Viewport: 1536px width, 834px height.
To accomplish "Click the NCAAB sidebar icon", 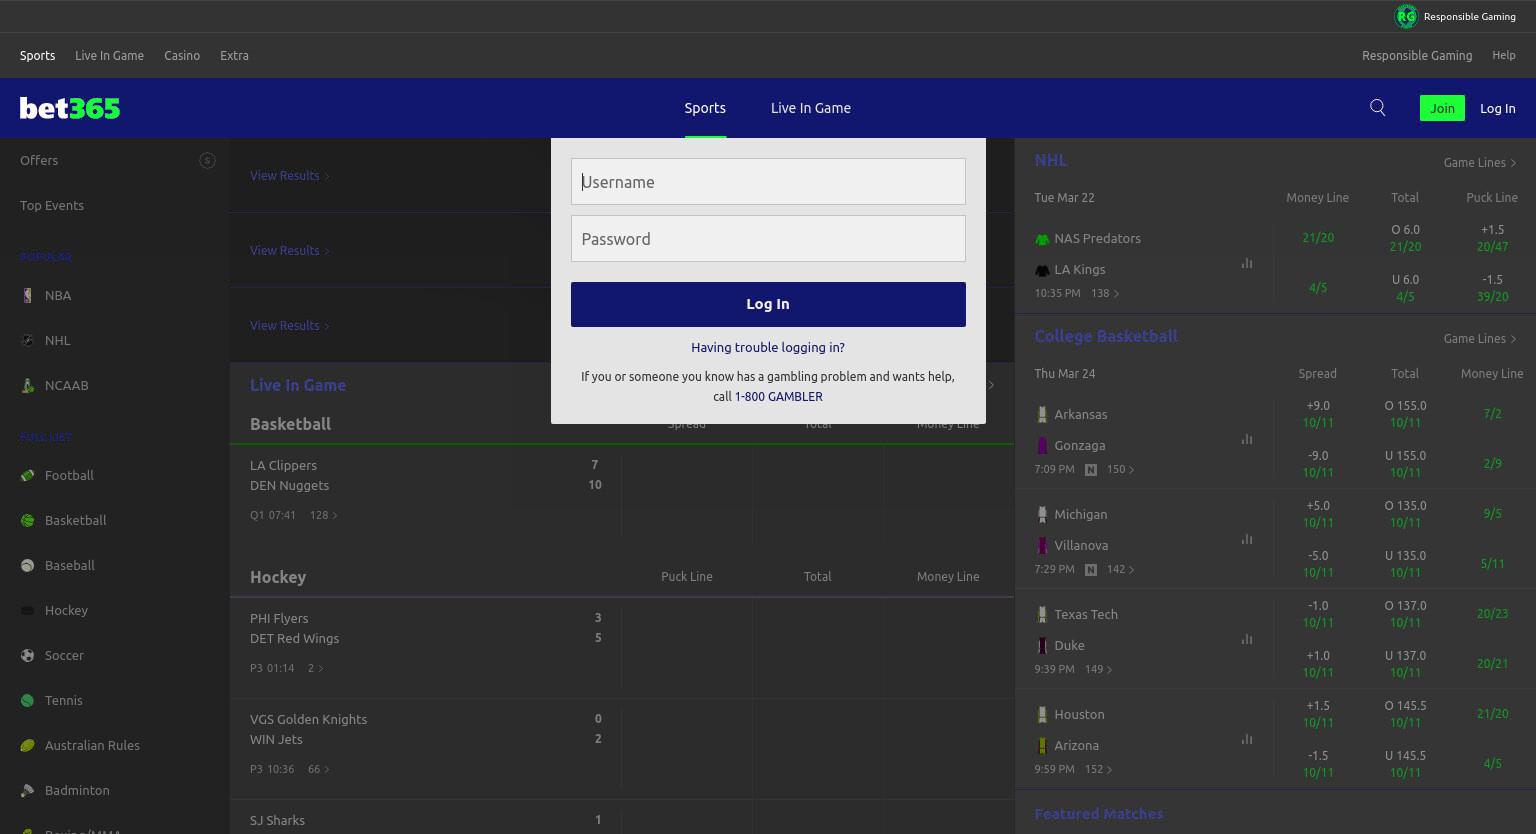I will 27,385.
